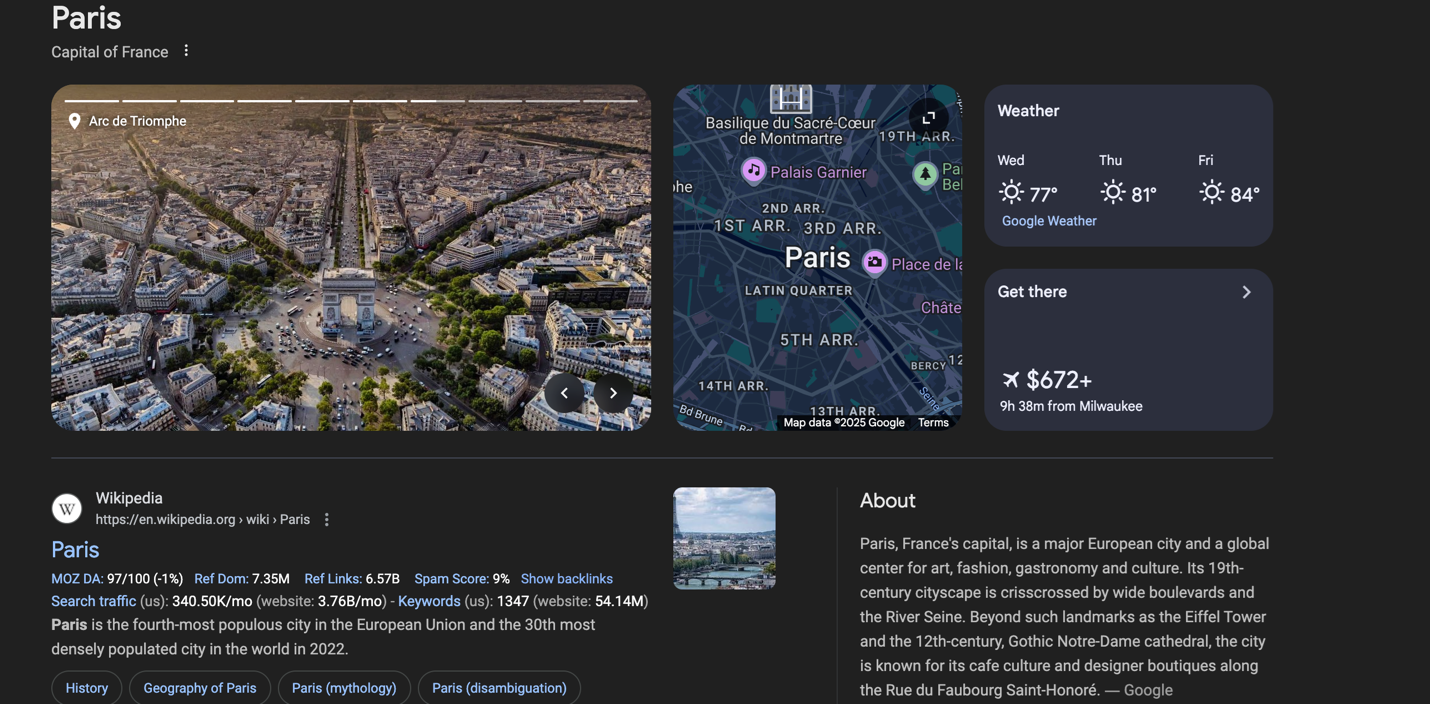Open the three-dot menu beside the Wikipedia URL
This screenshot has width=1430, height=704.
pyautogui.click(x=326, y=519)
